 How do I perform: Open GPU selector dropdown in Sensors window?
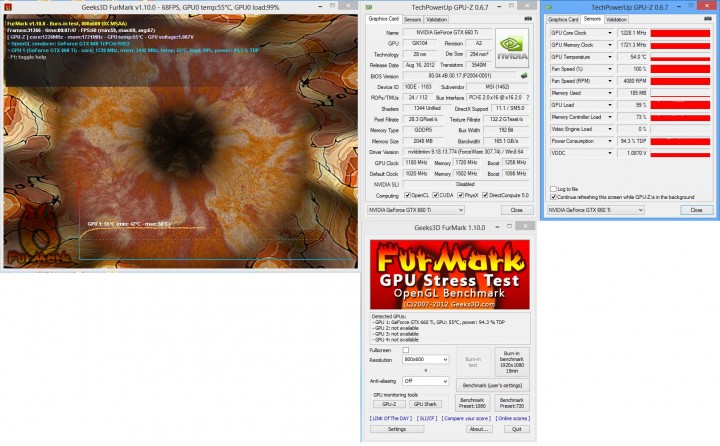click(596, 210)
